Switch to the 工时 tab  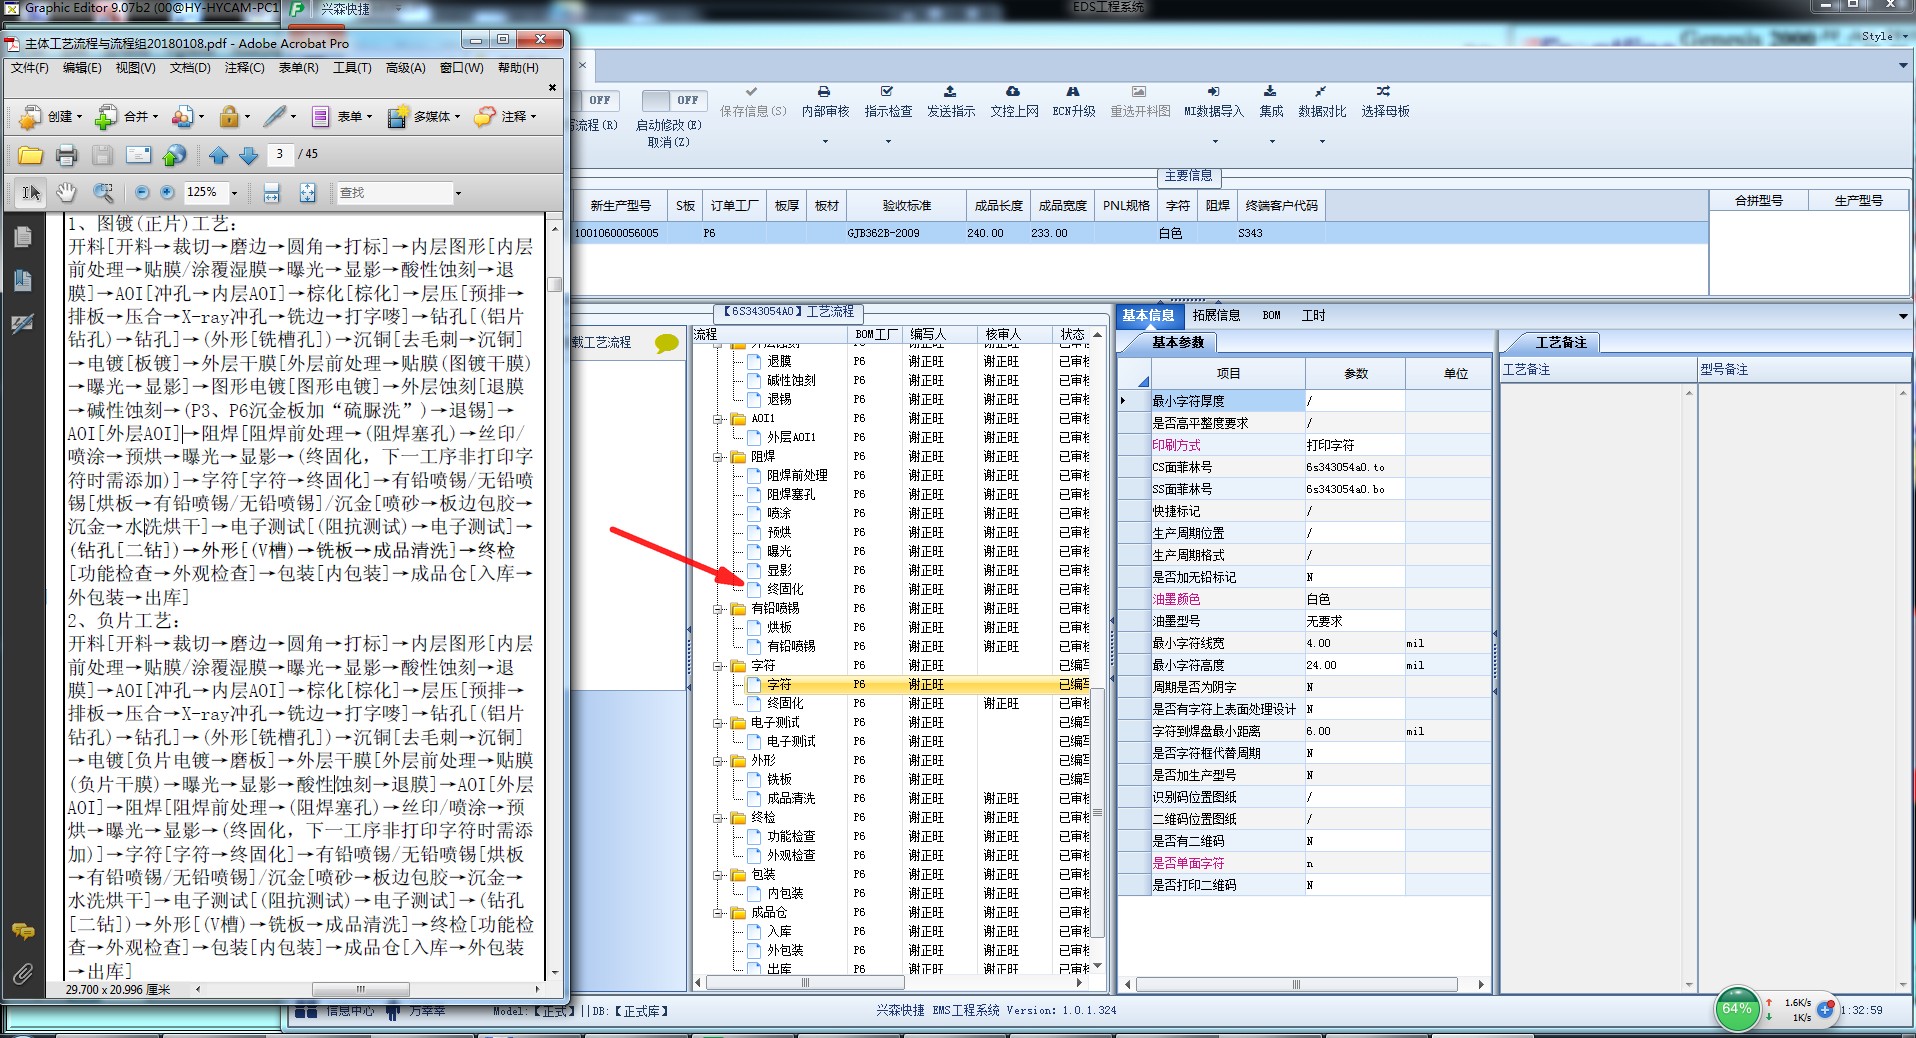coord(1313,316)
